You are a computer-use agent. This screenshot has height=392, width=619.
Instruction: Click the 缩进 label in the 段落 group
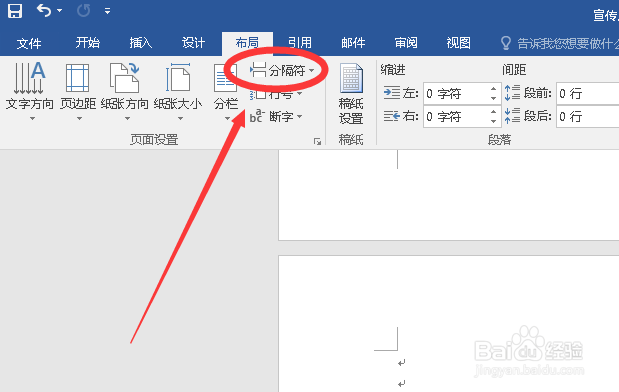click(393, 70)
